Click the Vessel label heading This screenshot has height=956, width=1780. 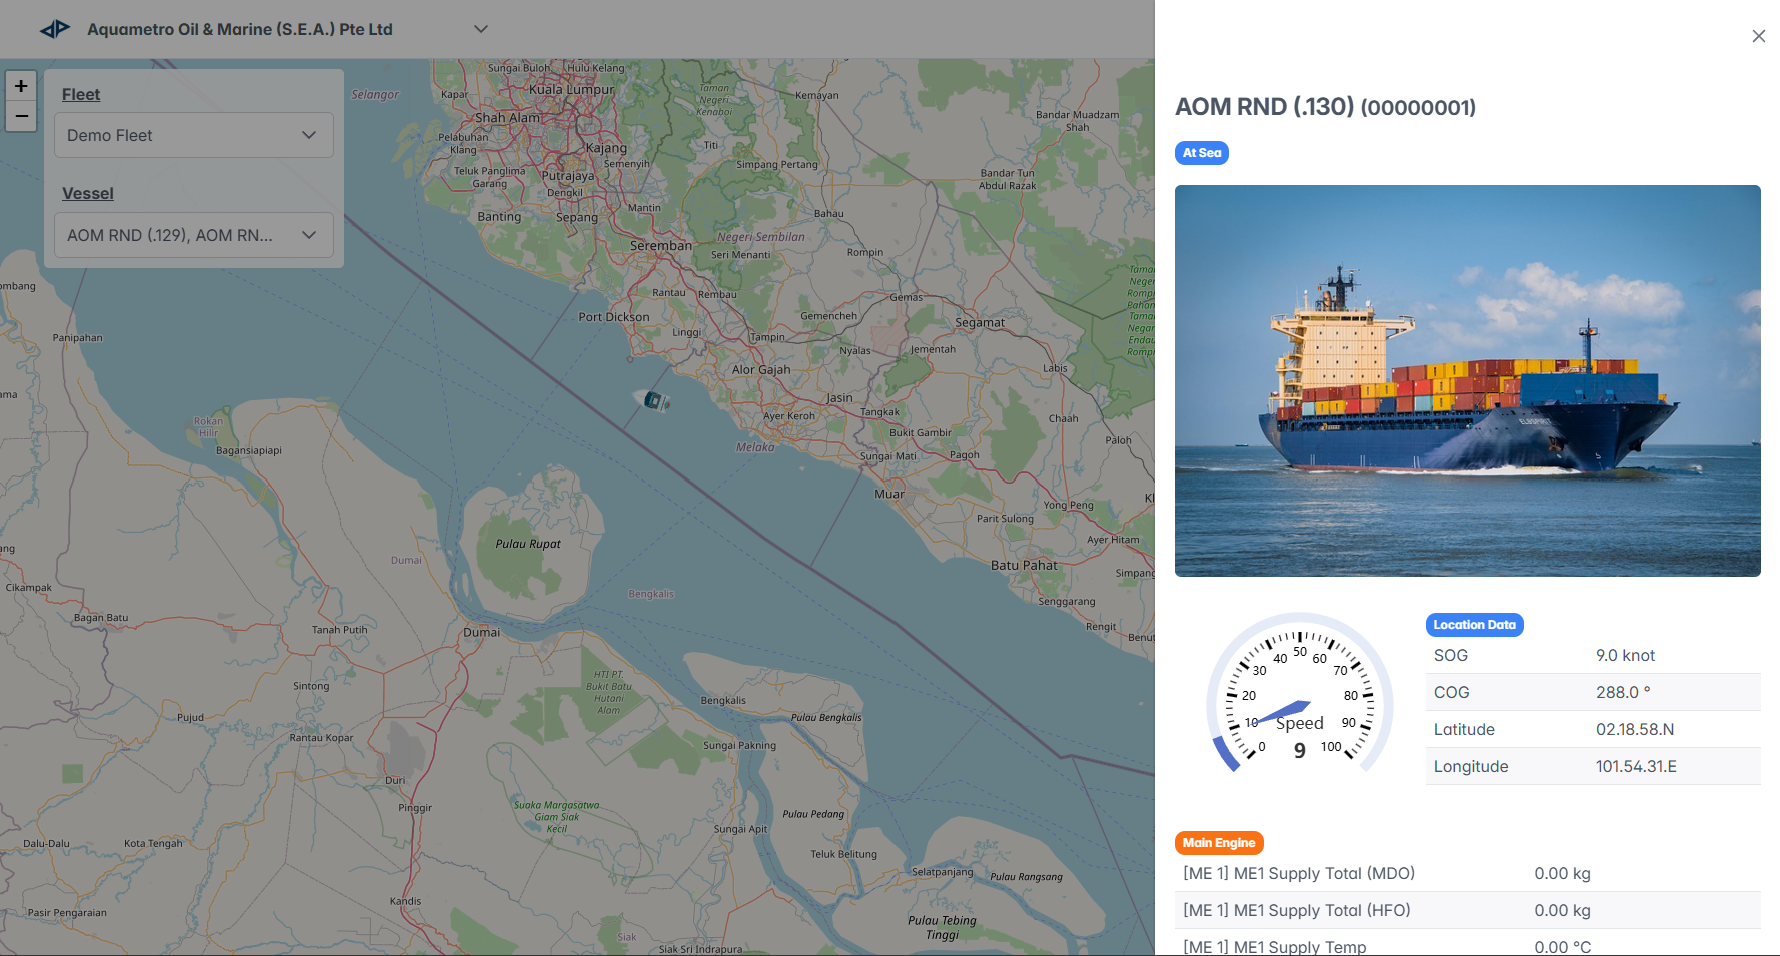tap(88, 193)
